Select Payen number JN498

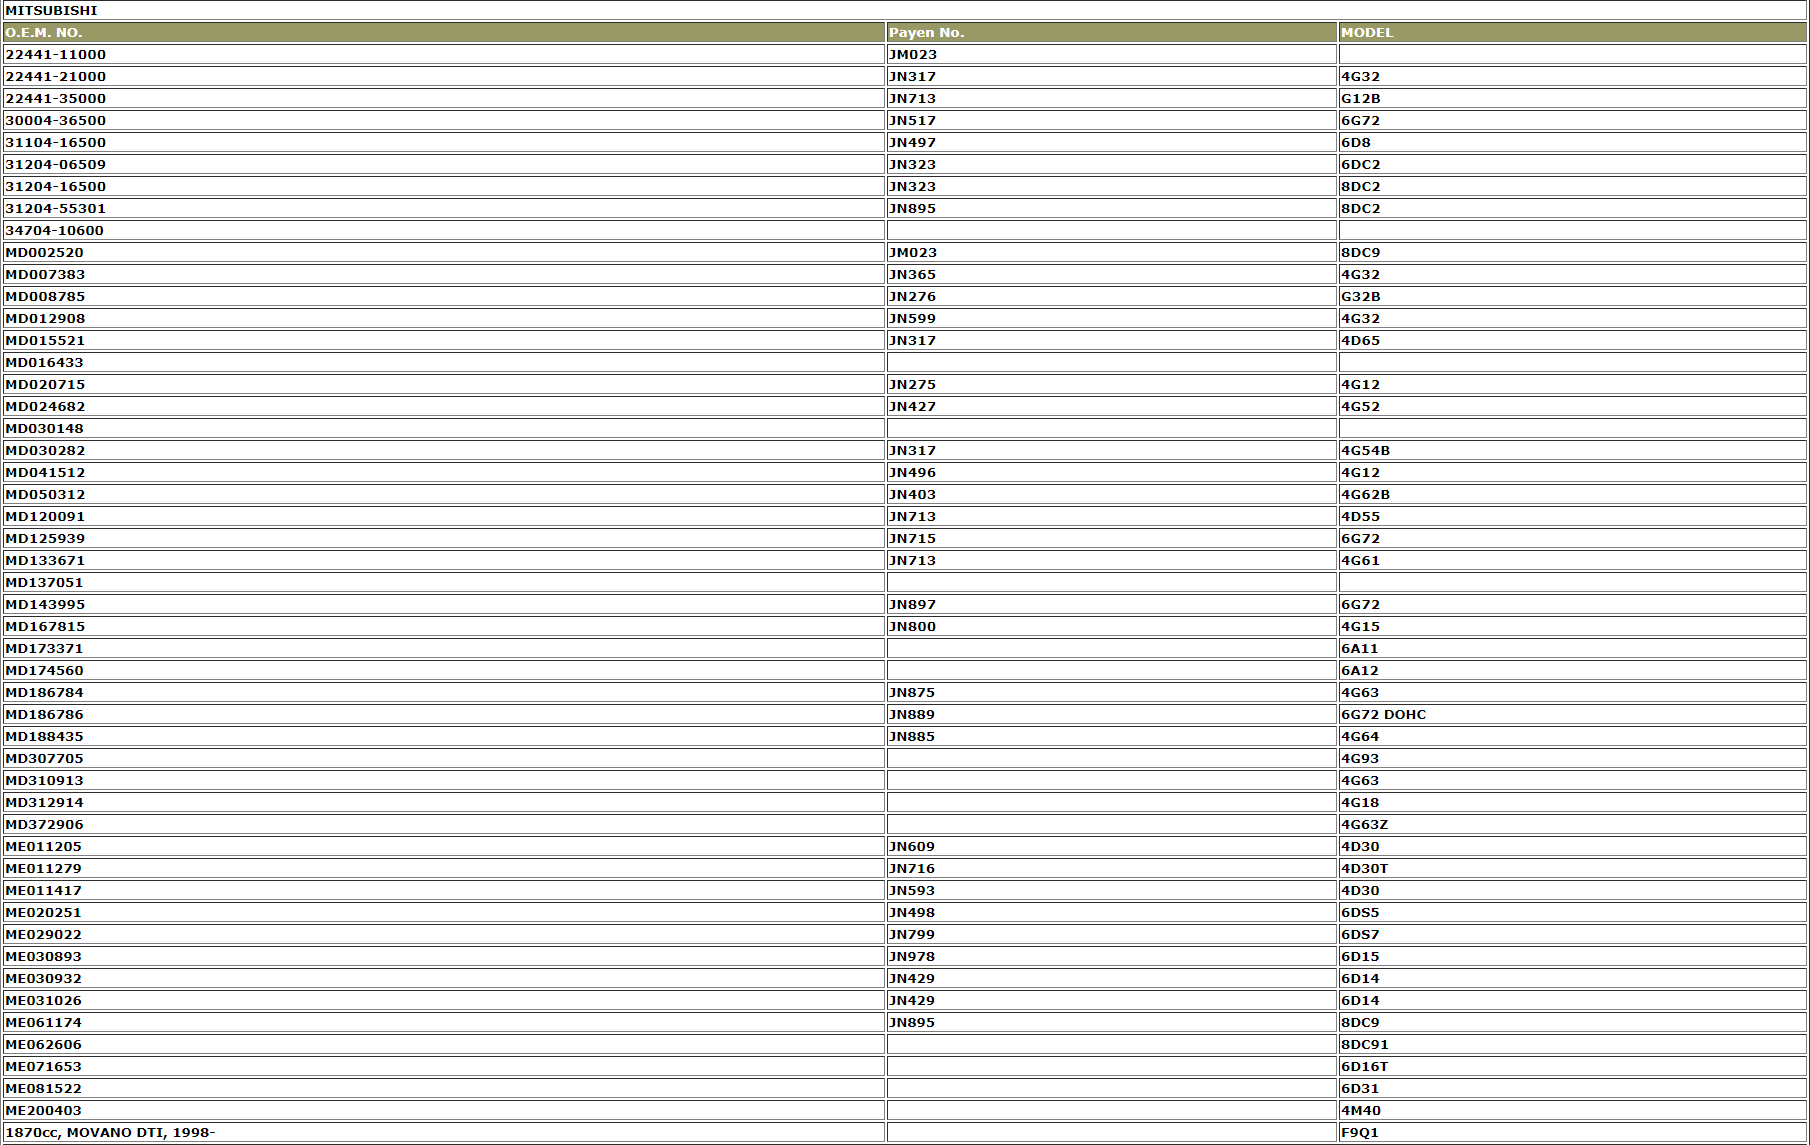pos(1112,912)
